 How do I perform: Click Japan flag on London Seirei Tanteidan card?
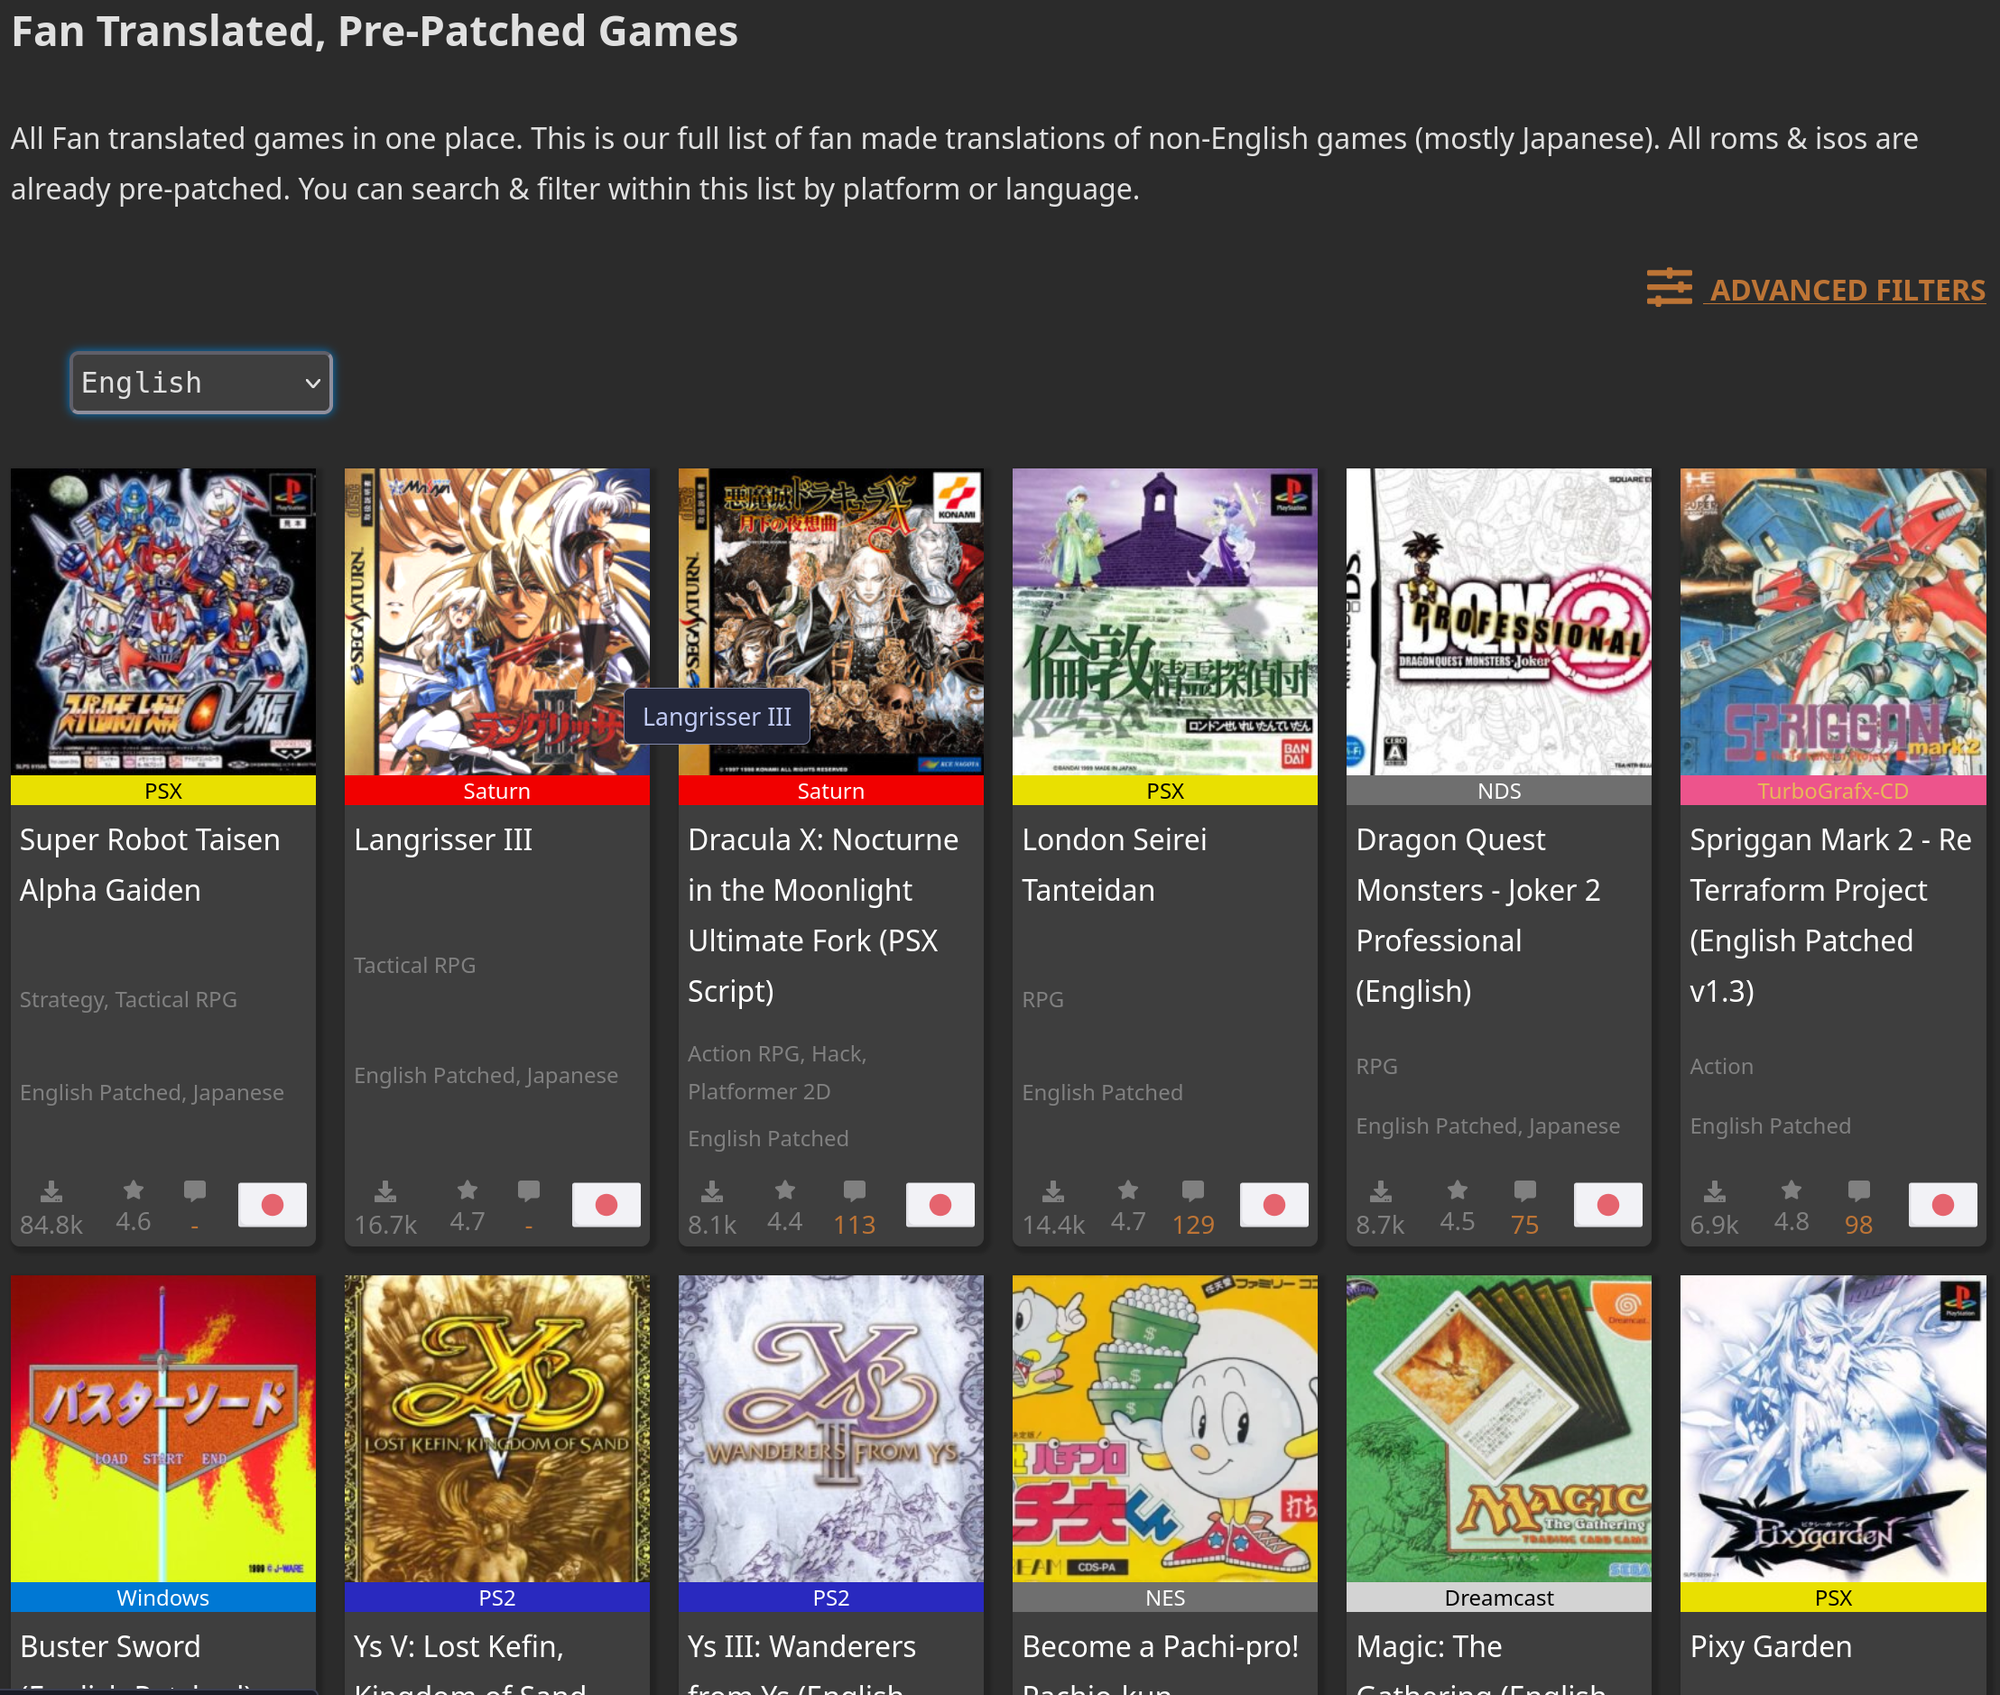point(1274,1204)
